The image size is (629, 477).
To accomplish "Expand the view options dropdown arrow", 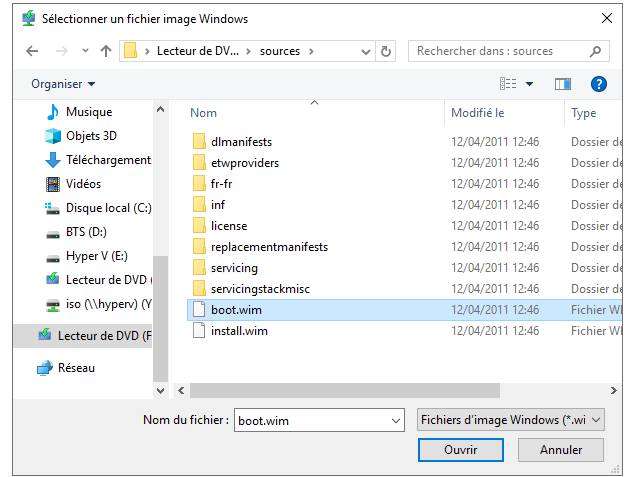I will pos(530,84).
